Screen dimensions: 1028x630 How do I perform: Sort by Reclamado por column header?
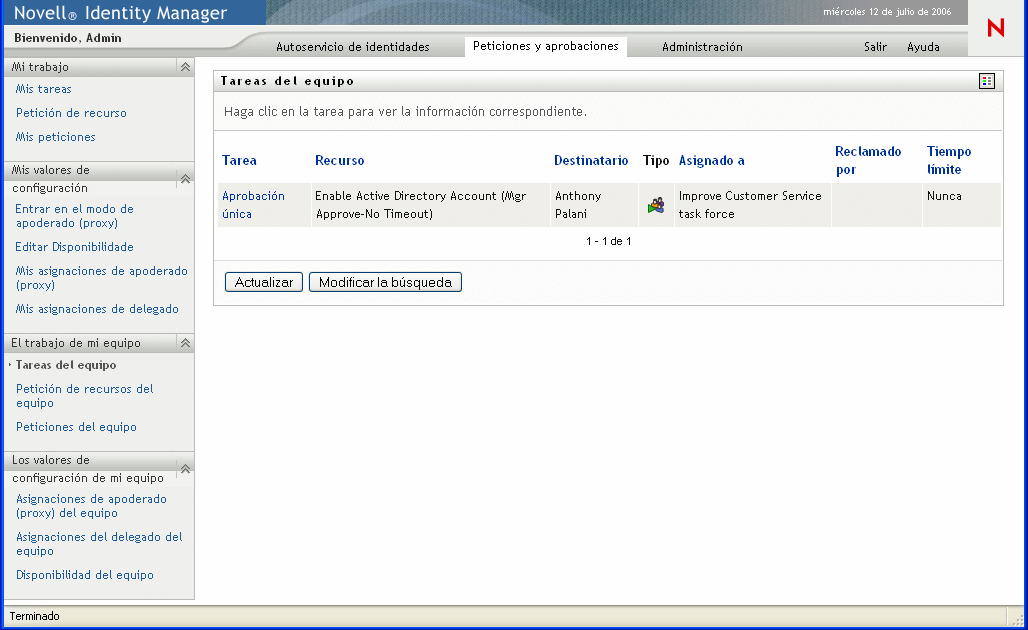click(868, 160)
